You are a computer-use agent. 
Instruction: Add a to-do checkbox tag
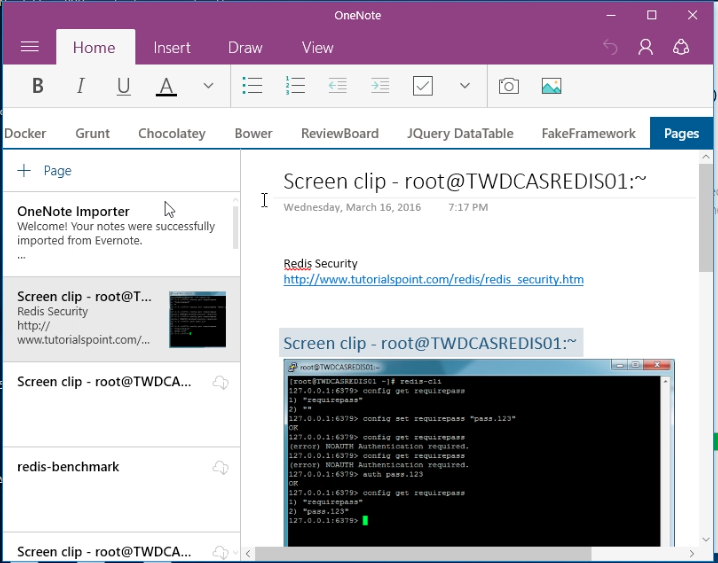click(x=423, y=86)
